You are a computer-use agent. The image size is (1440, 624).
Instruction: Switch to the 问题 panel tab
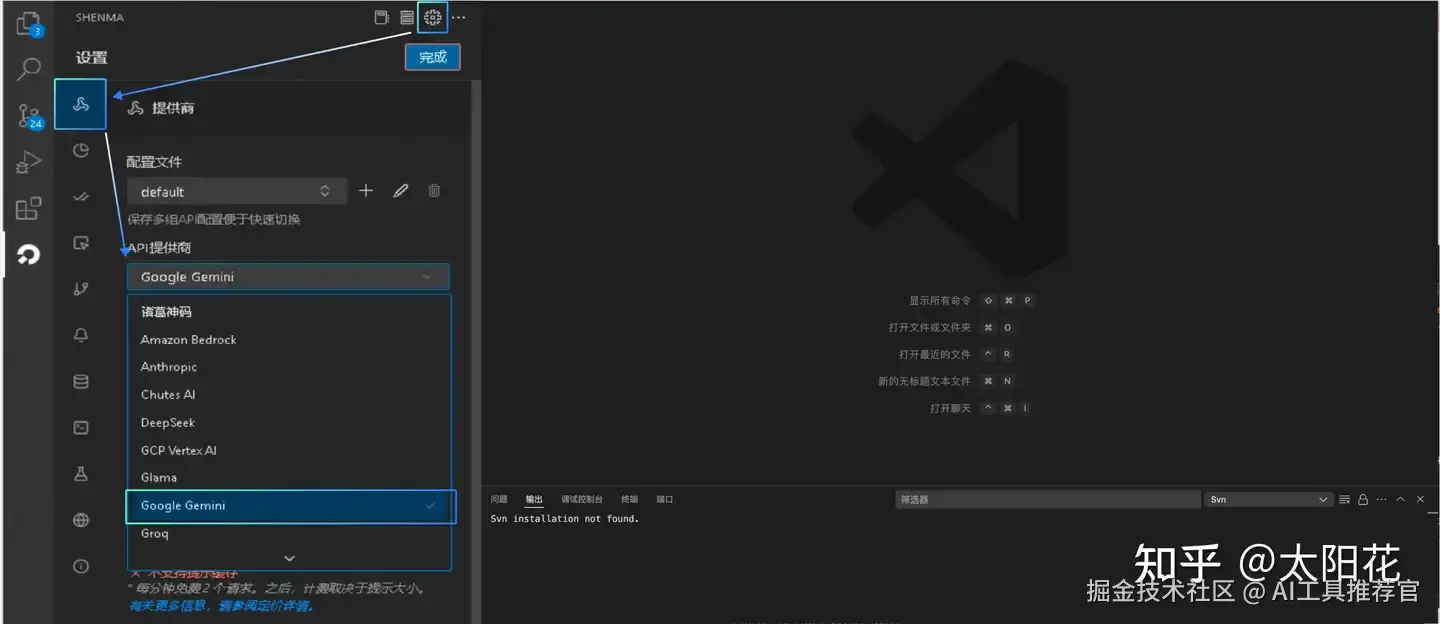click(499, 499)
